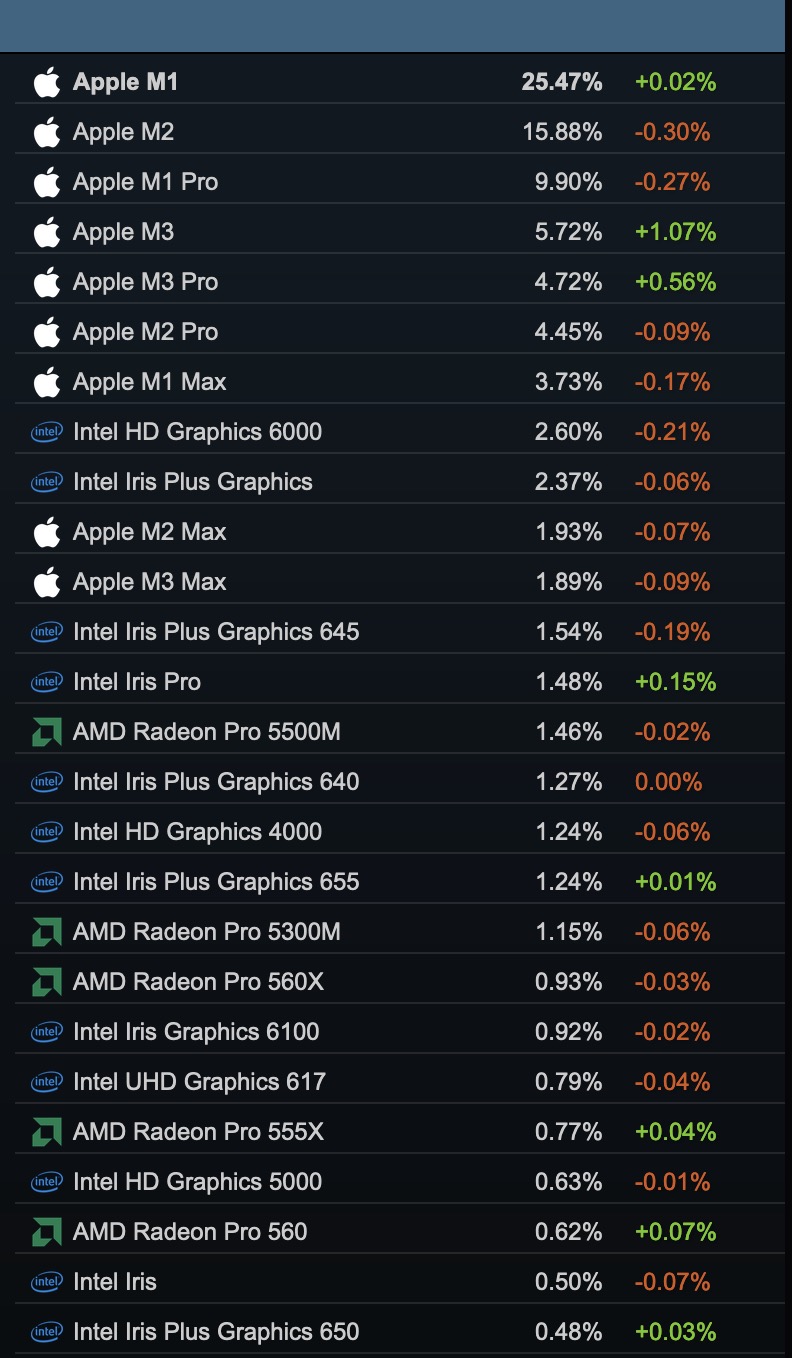Click the AMD logo beside Radeon Pro 5500M
This screenshot has width=792, height=1358.
point(47,732)
